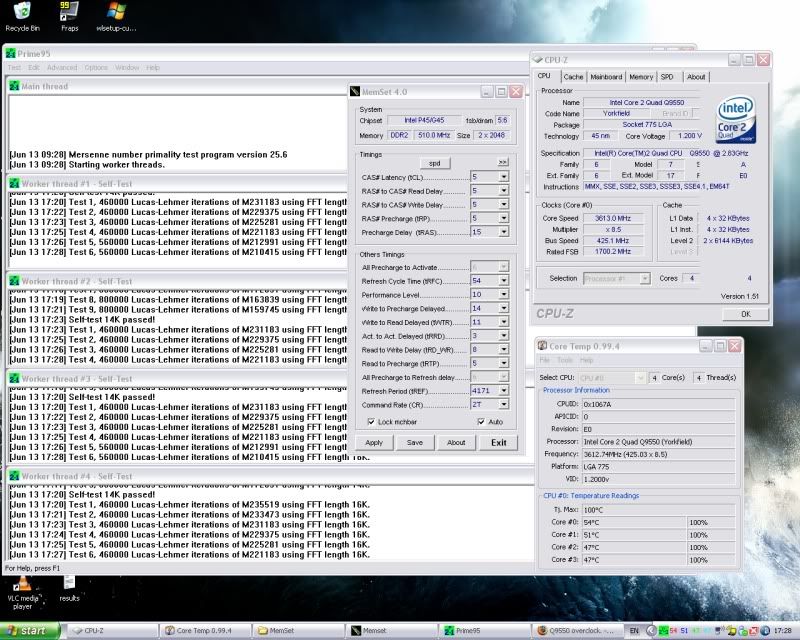Click OK in the CPU-Z window

[745, 314]
